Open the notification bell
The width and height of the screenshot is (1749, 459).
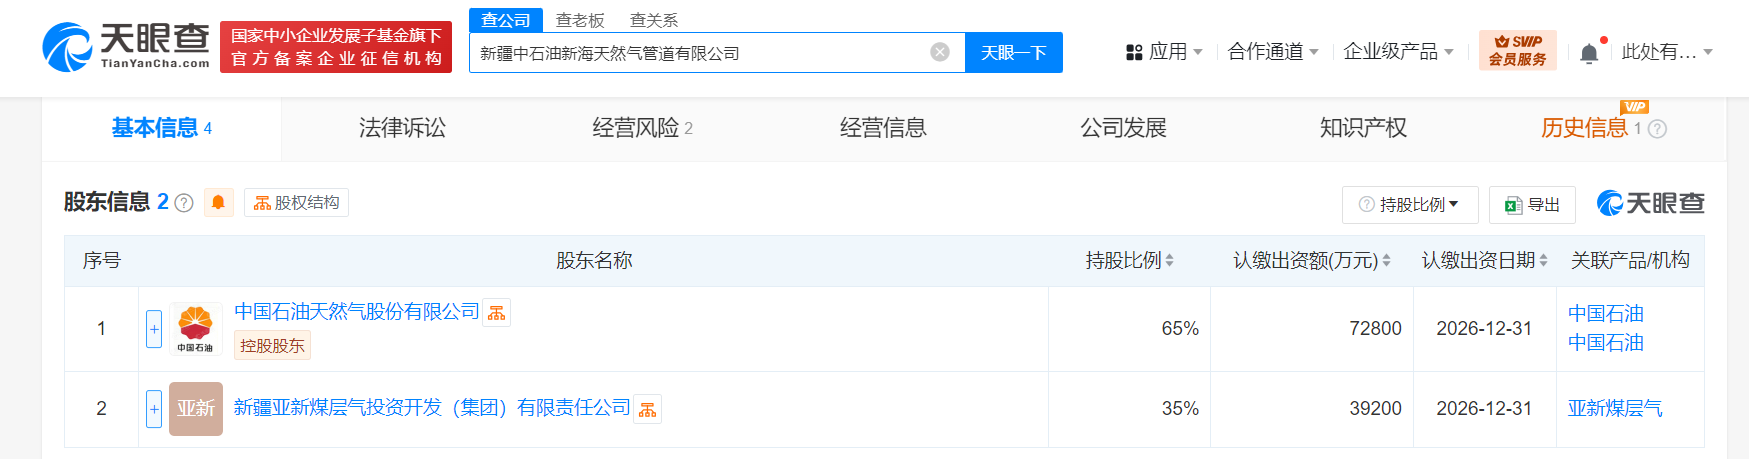coord(1589,53)
